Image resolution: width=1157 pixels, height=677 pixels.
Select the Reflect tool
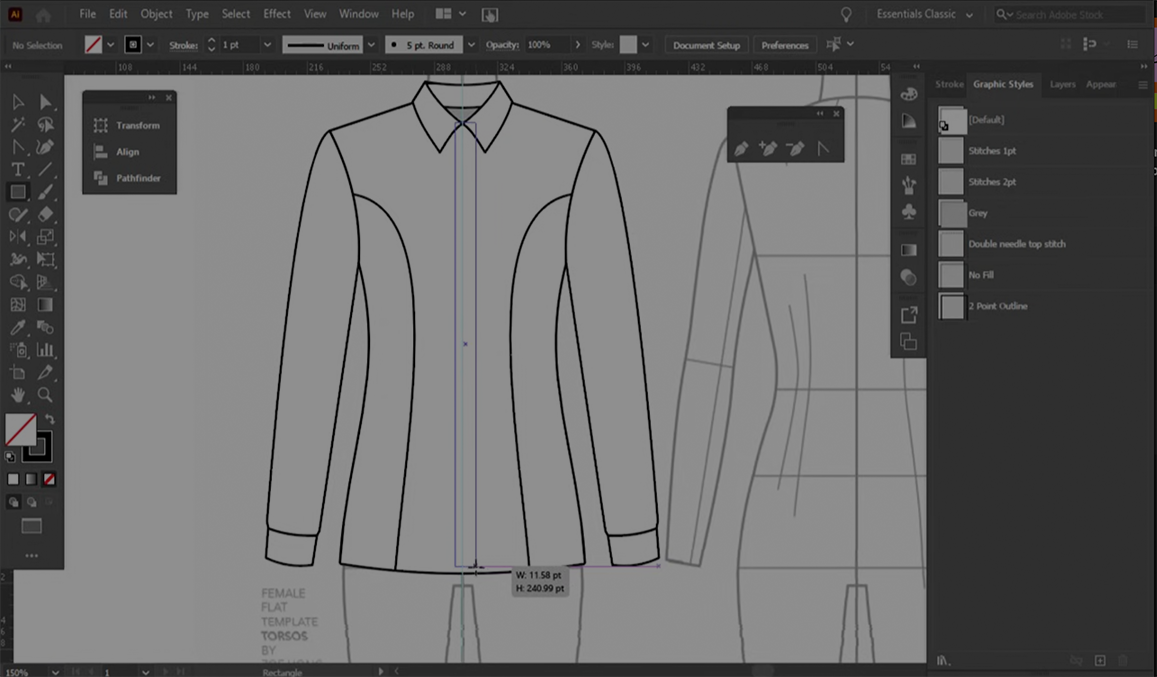coord(18,237)
